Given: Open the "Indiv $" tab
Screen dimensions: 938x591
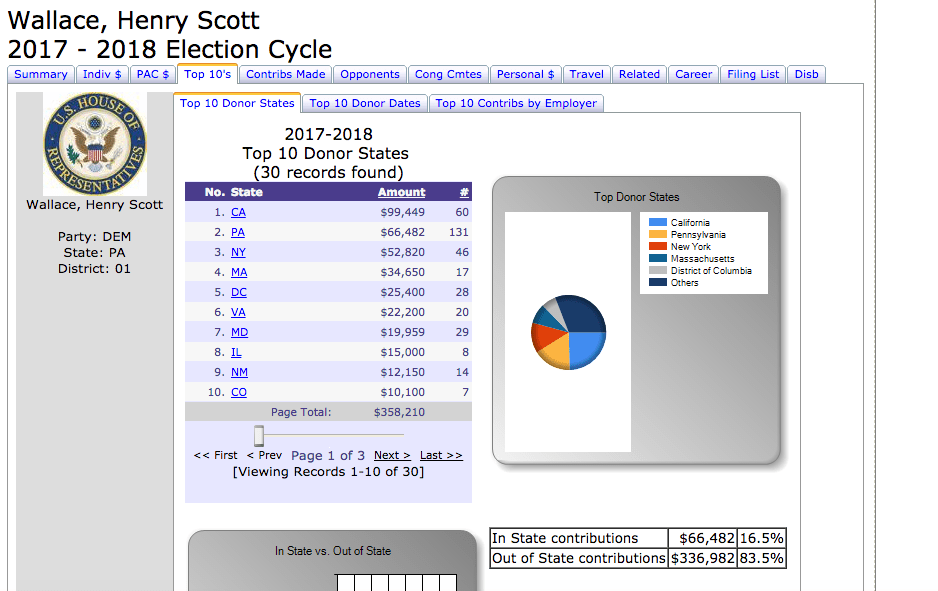Looking at the screenshot, I should click(103, 74).
